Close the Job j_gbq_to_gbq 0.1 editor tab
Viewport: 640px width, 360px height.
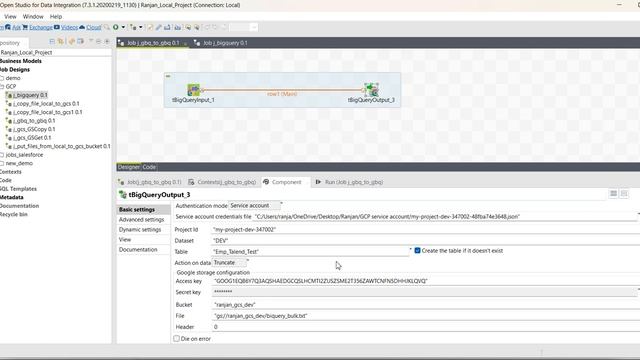(x=185, y=43)
